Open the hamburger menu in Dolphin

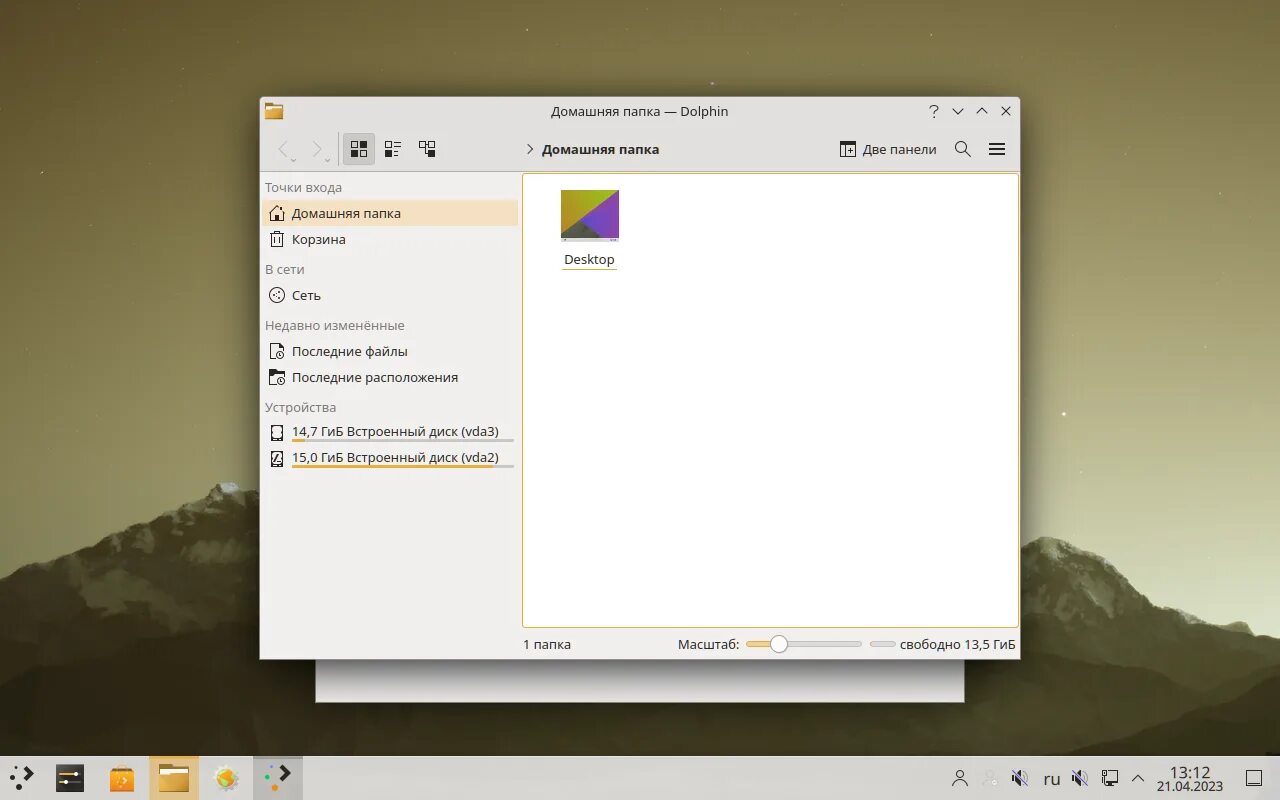(997, 149)
